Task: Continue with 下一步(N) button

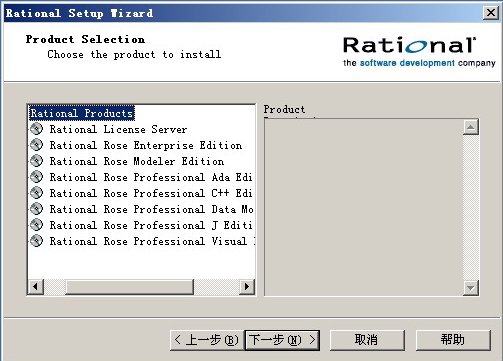Action: pyautogui.click(x=282, y=340)
